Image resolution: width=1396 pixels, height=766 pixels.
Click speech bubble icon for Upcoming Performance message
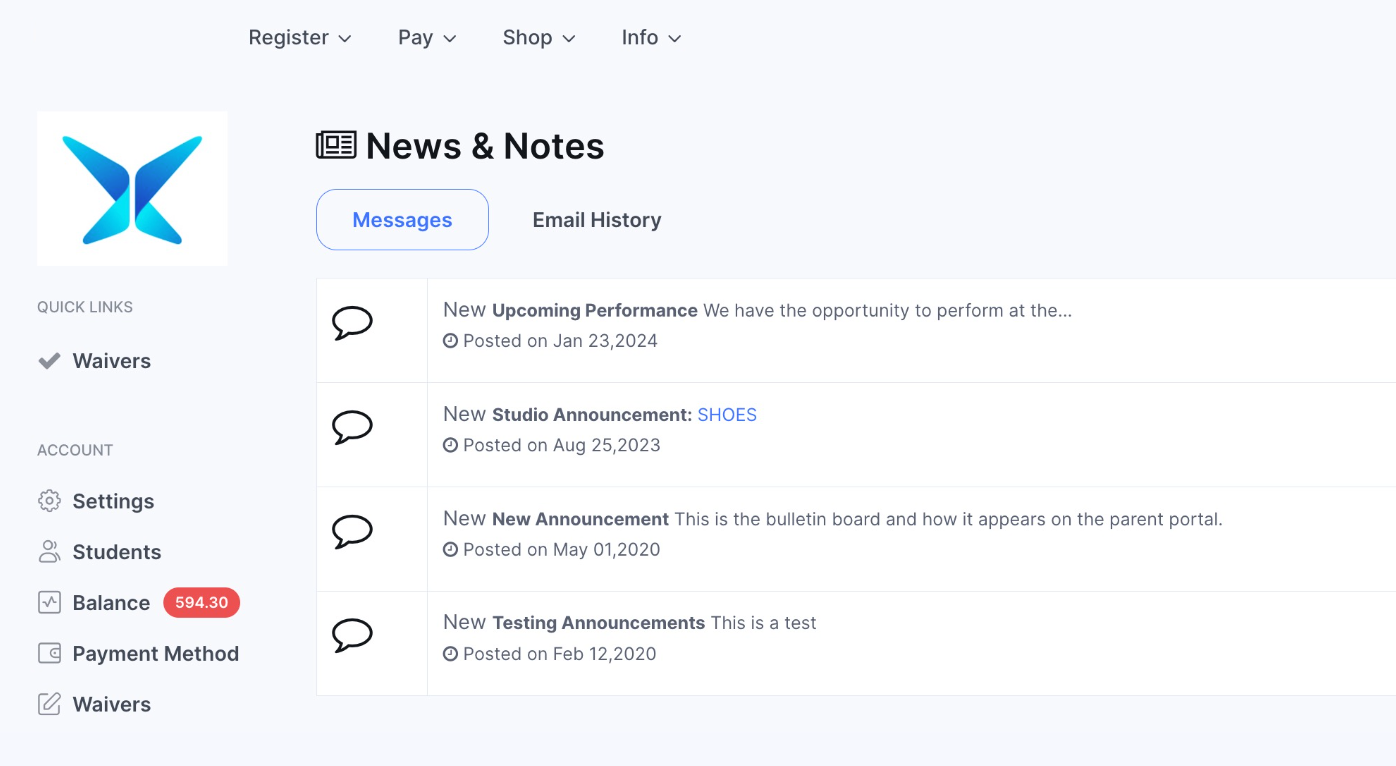(352, 323)
